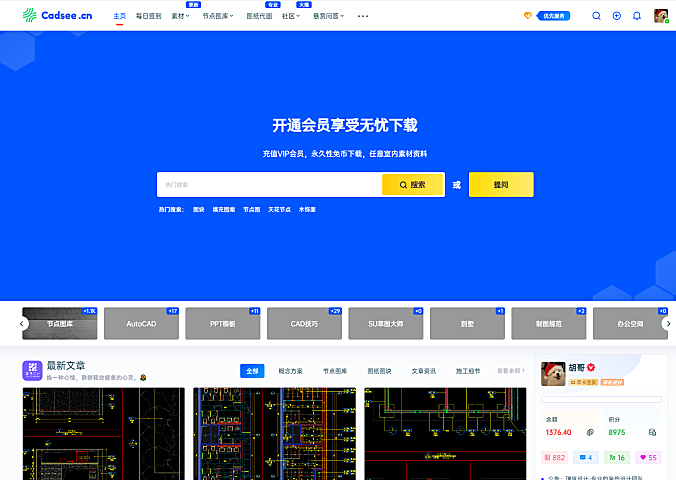The height and width of the screenshot is (480, 676).
Task: Open the PPT模板 category card
Action: tap(223, 323)
